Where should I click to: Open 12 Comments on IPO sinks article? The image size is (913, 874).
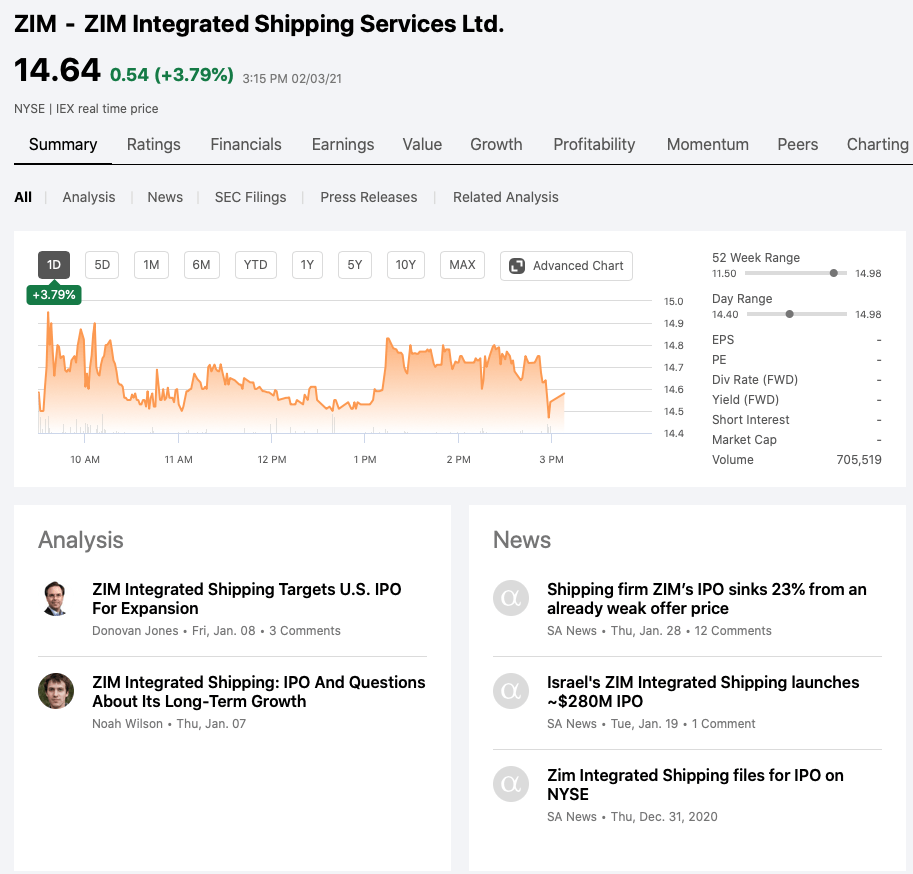[733, 631]
